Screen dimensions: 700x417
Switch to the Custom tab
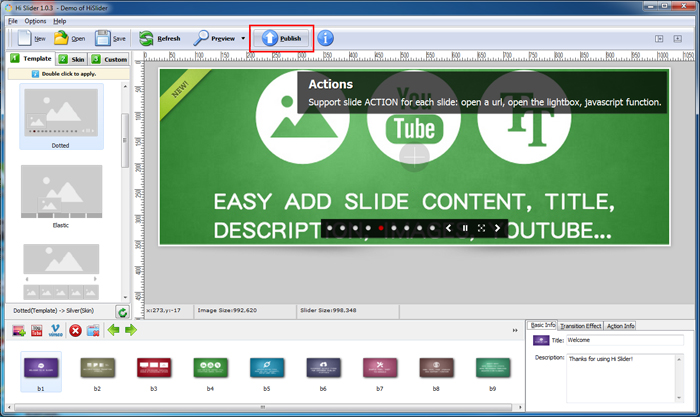[x=109, y=59]
